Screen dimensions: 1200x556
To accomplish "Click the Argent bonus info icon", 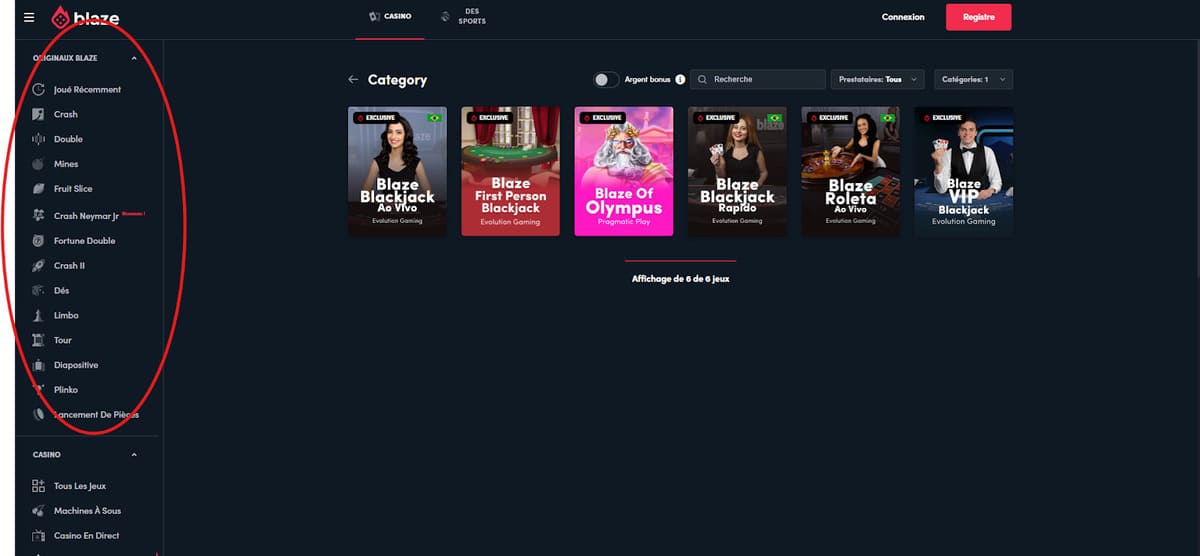I will pos(680,79).
